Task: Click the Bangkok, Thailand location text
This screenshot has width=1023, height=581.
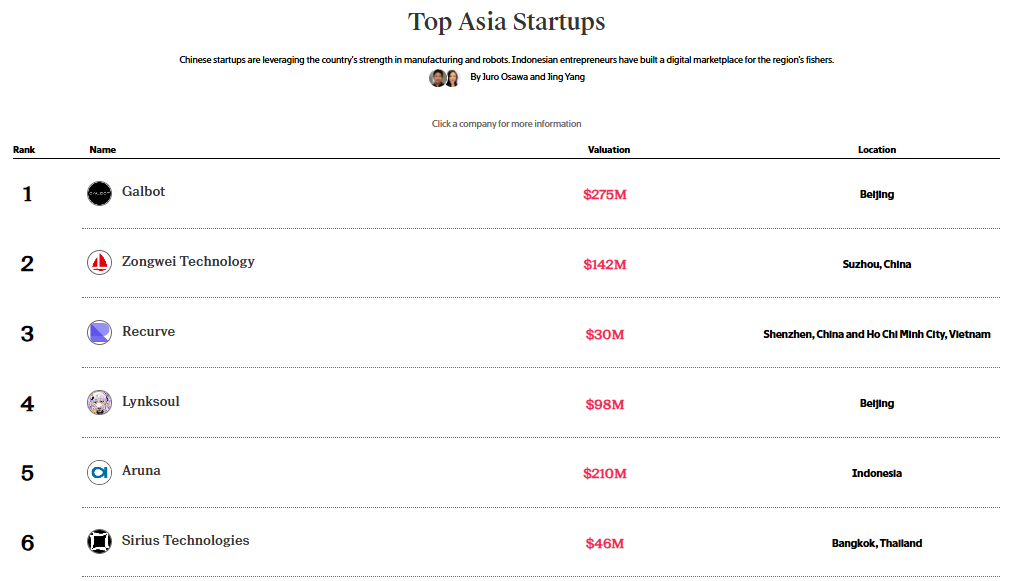Action: (x=877, y=544)
